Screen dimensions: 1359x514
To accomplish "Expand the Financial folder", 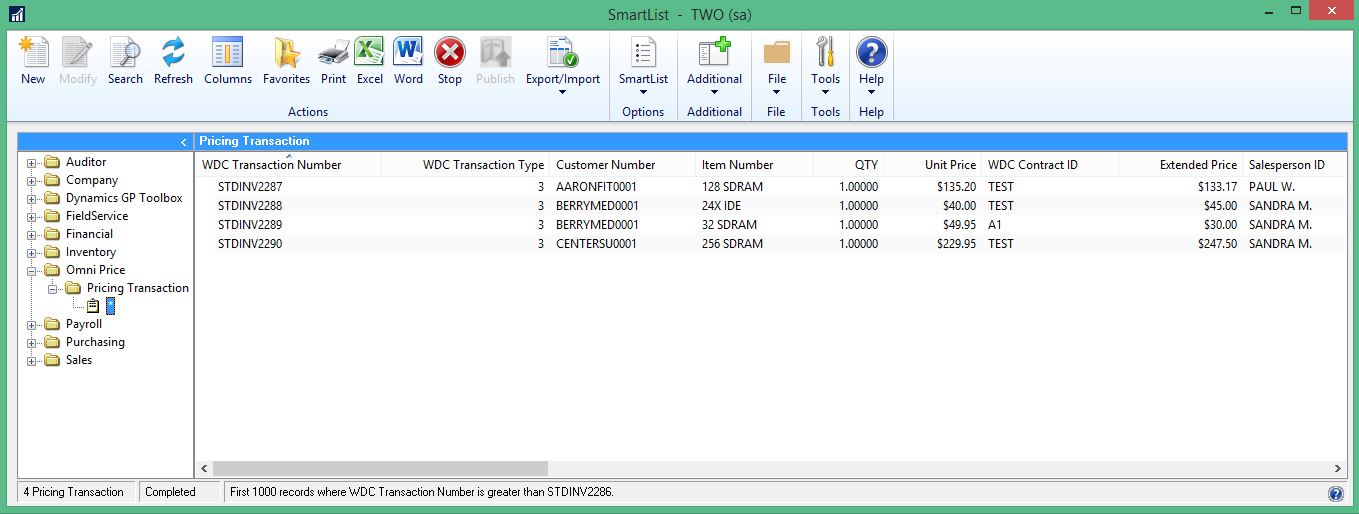I will pos(31,234).
